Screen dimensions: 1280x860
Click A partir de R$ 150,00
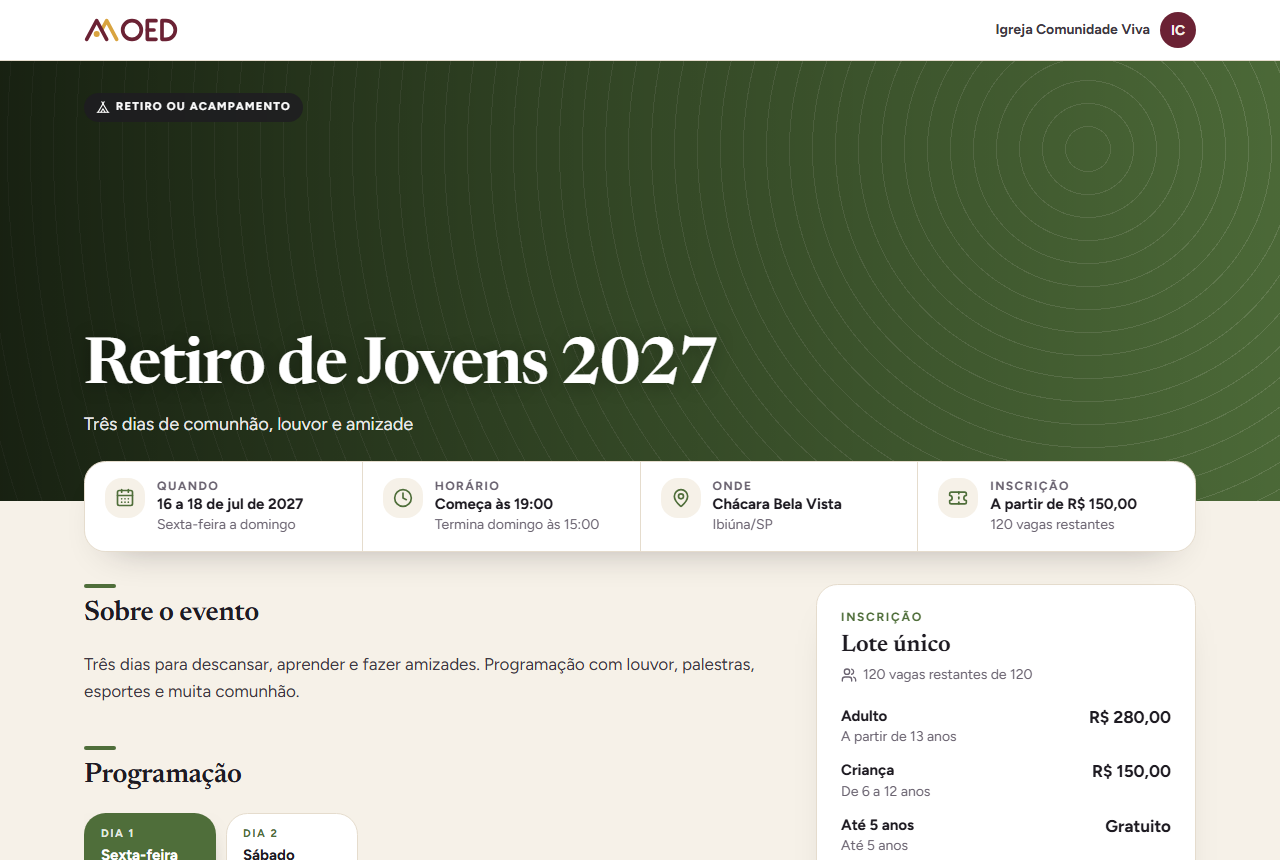[x=1064, y=504]
